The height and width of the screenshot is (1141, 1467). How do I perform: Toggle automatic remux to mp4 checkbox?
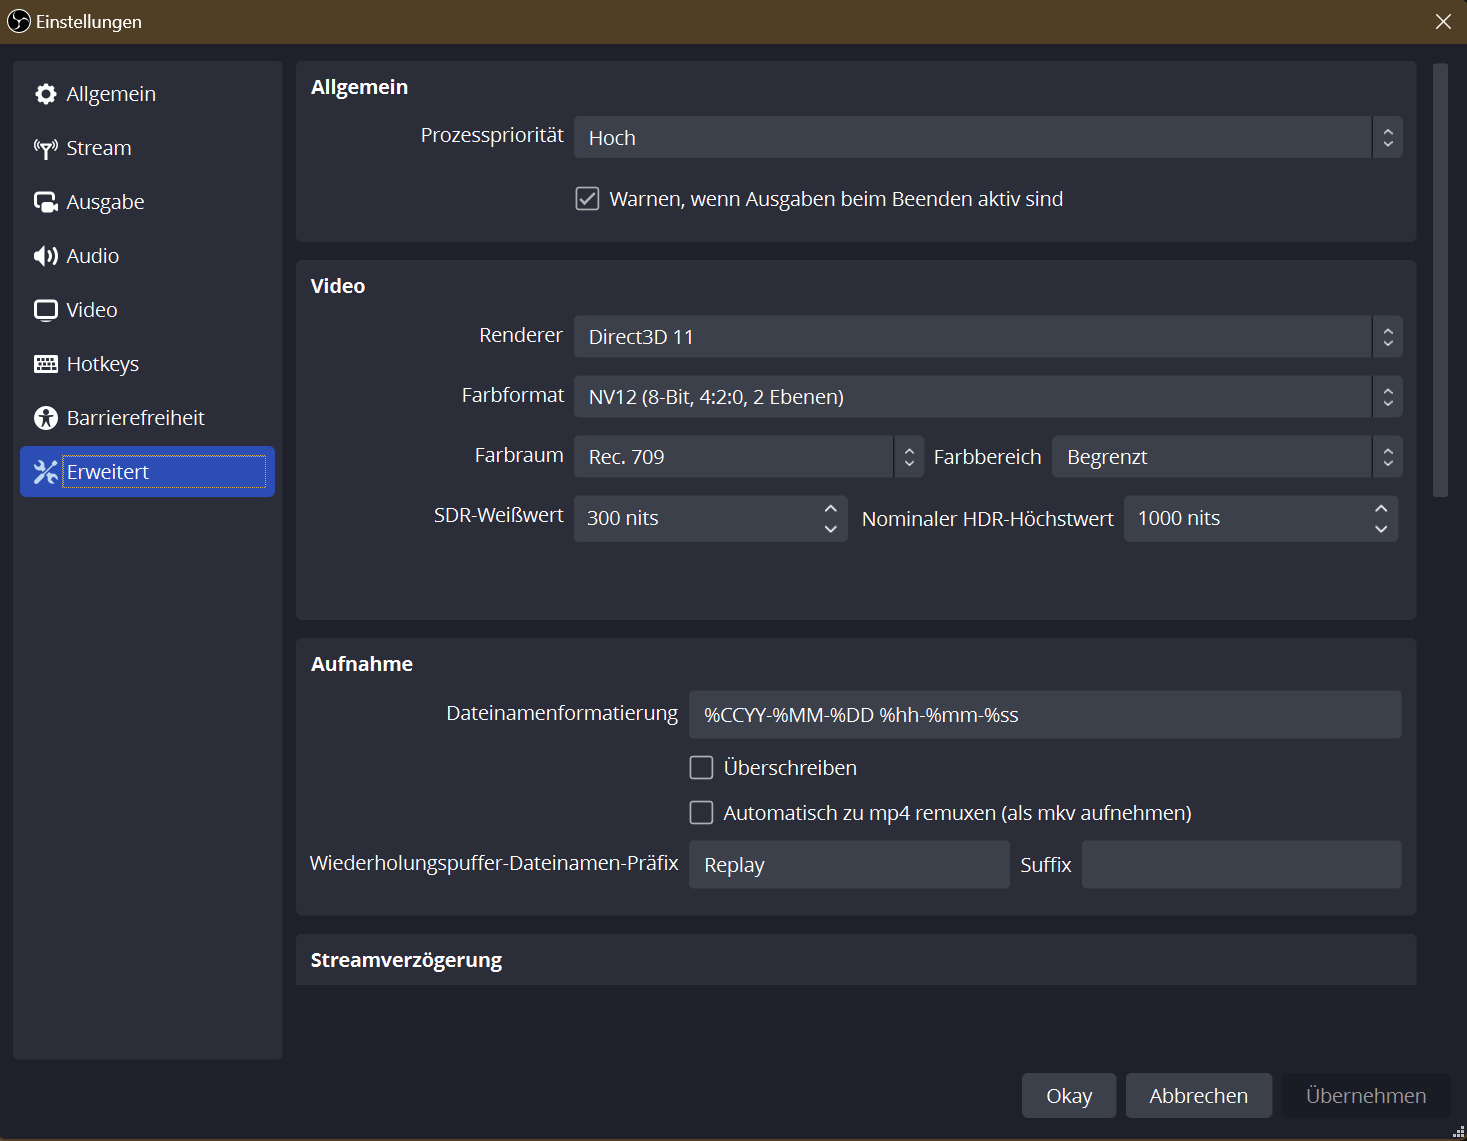click(x=702, y=813)
